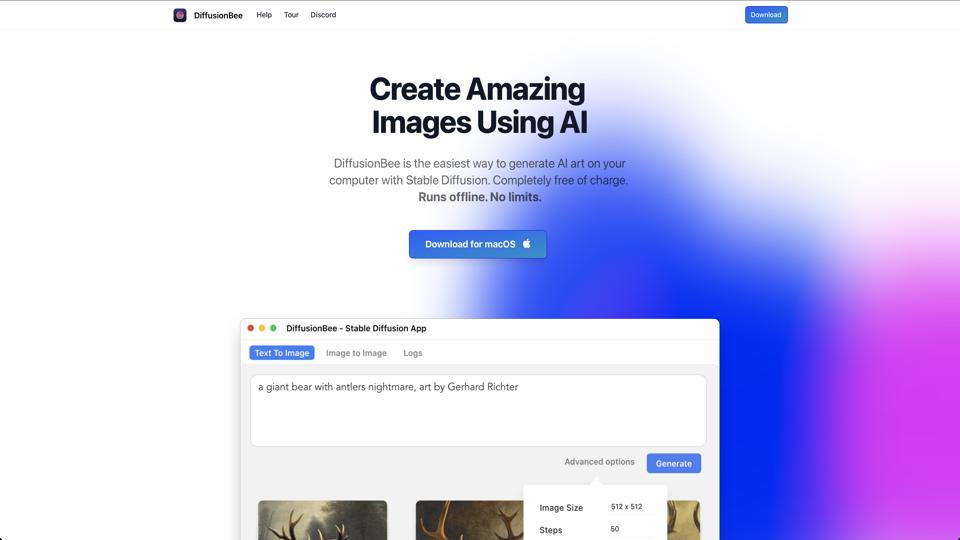
Task: Open the Logs tab
Action: 413,353
